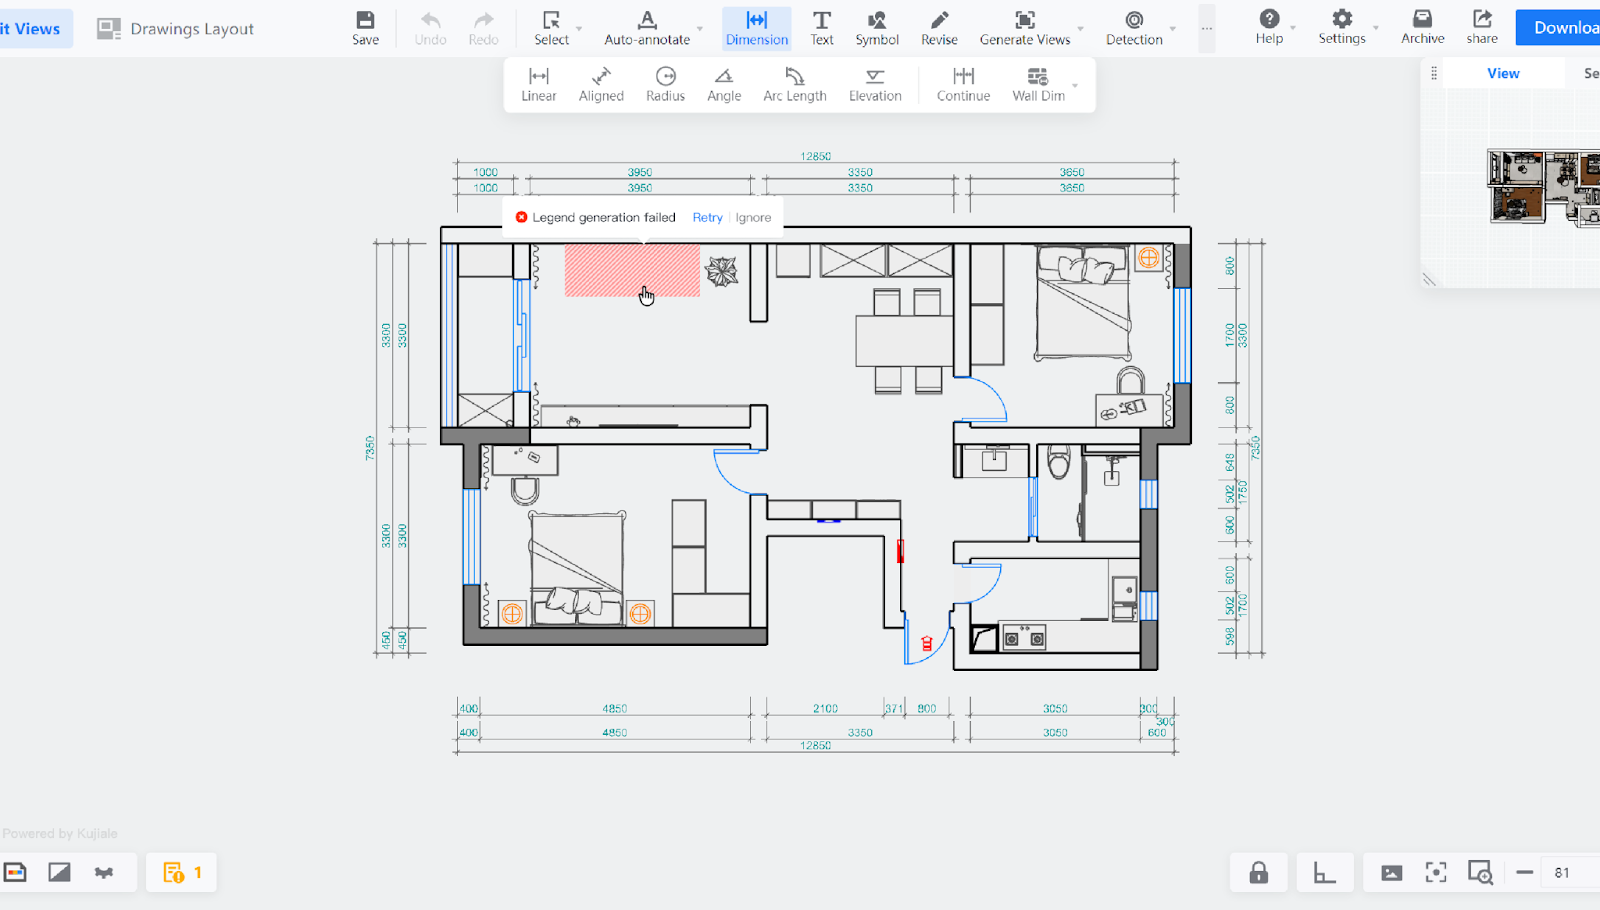Select the Linear dimension tool
1600x910 pixels.
pyautogui.click(x=538, y=84)
